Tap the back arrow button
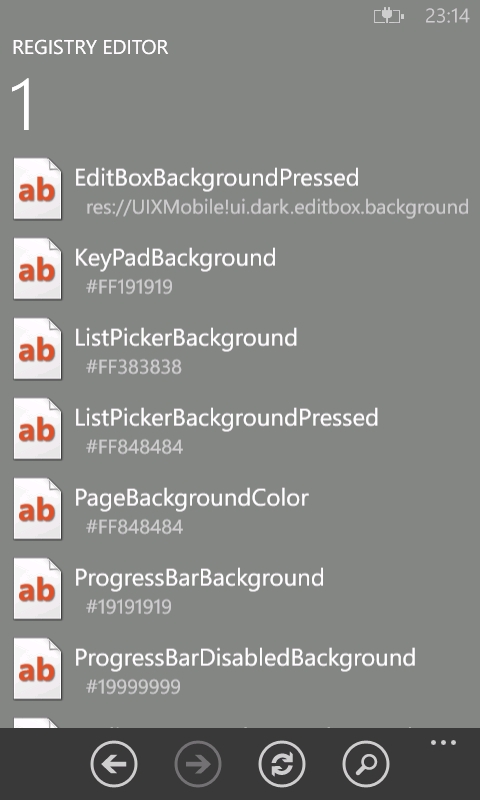Image resolution: width=480 pixels, height=800 pixels. 114,764
